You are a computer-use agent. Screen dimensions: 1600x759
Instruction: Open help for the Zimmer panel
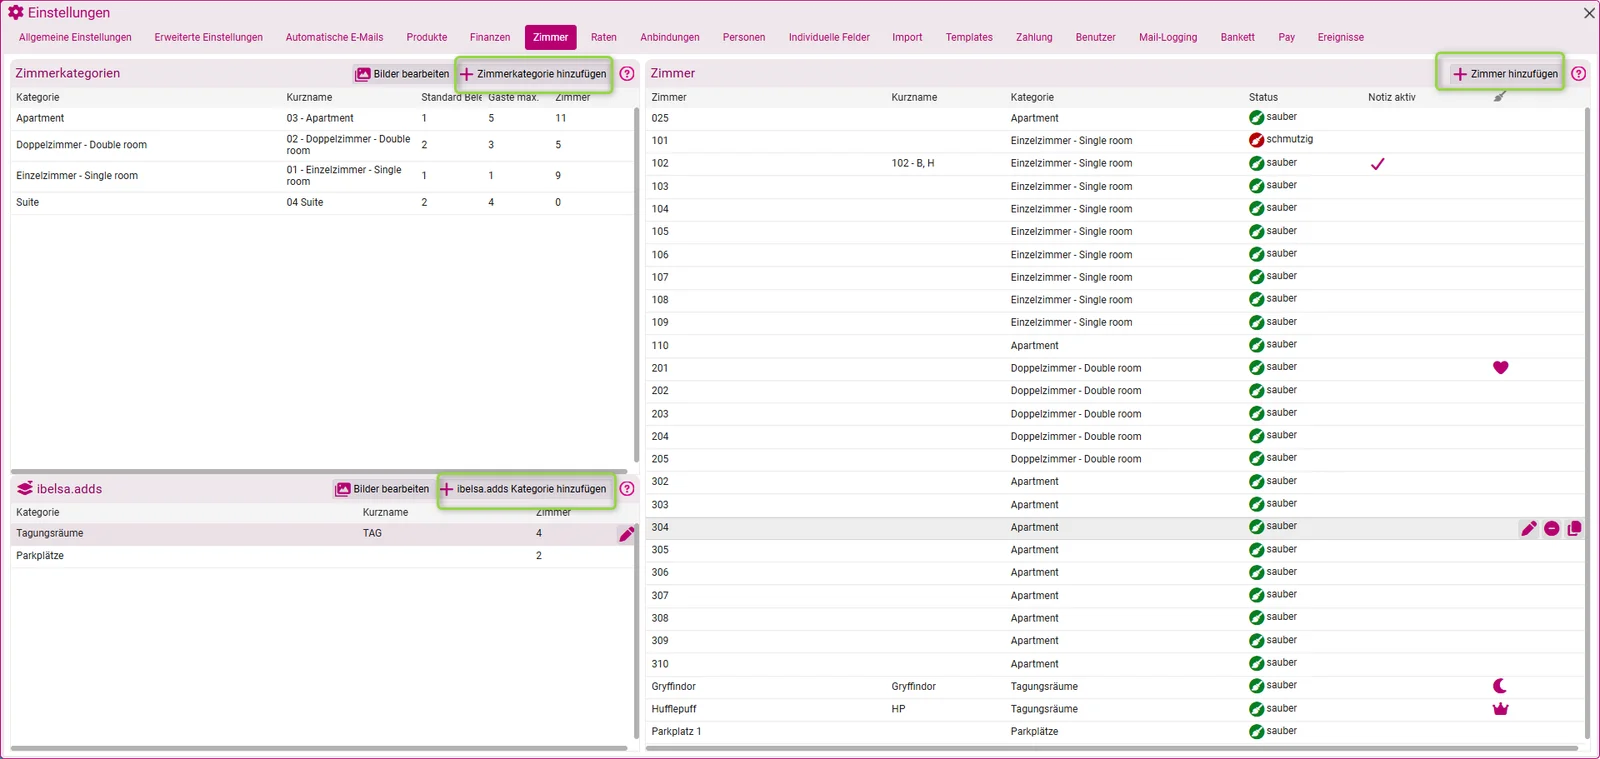[x=1578, y=74]
